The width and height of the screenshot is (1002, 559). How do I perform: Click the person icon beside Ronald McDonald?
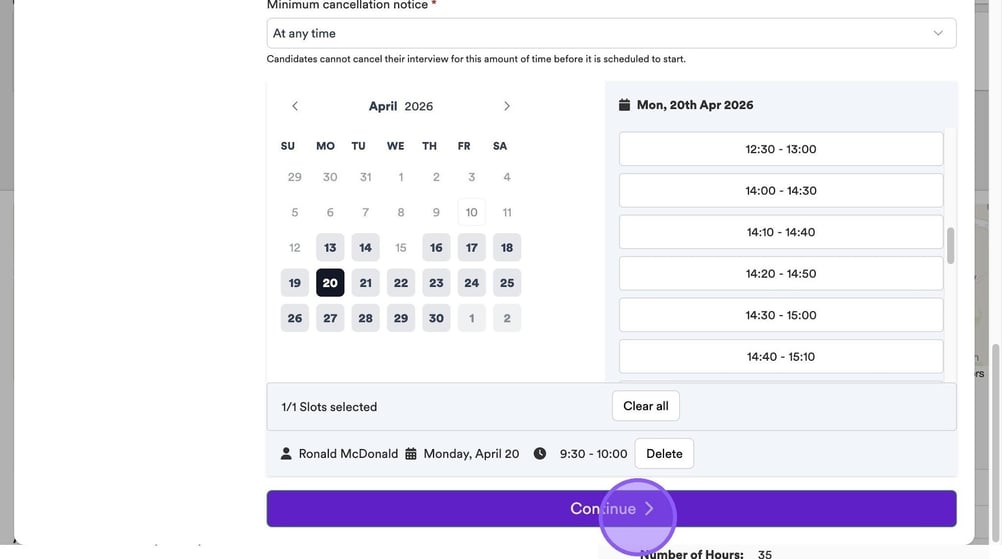[x=287, y=454]
